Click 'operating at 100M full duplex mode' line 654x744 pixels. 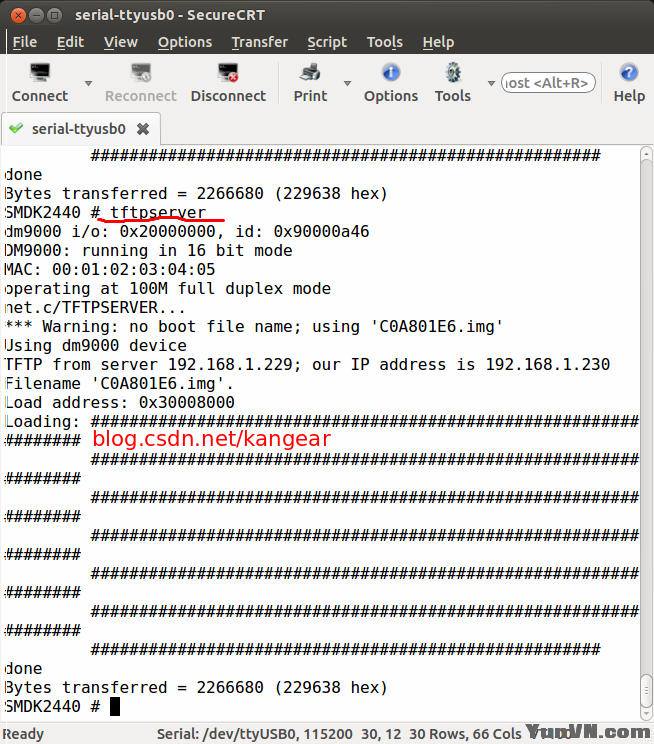(168, 288)
